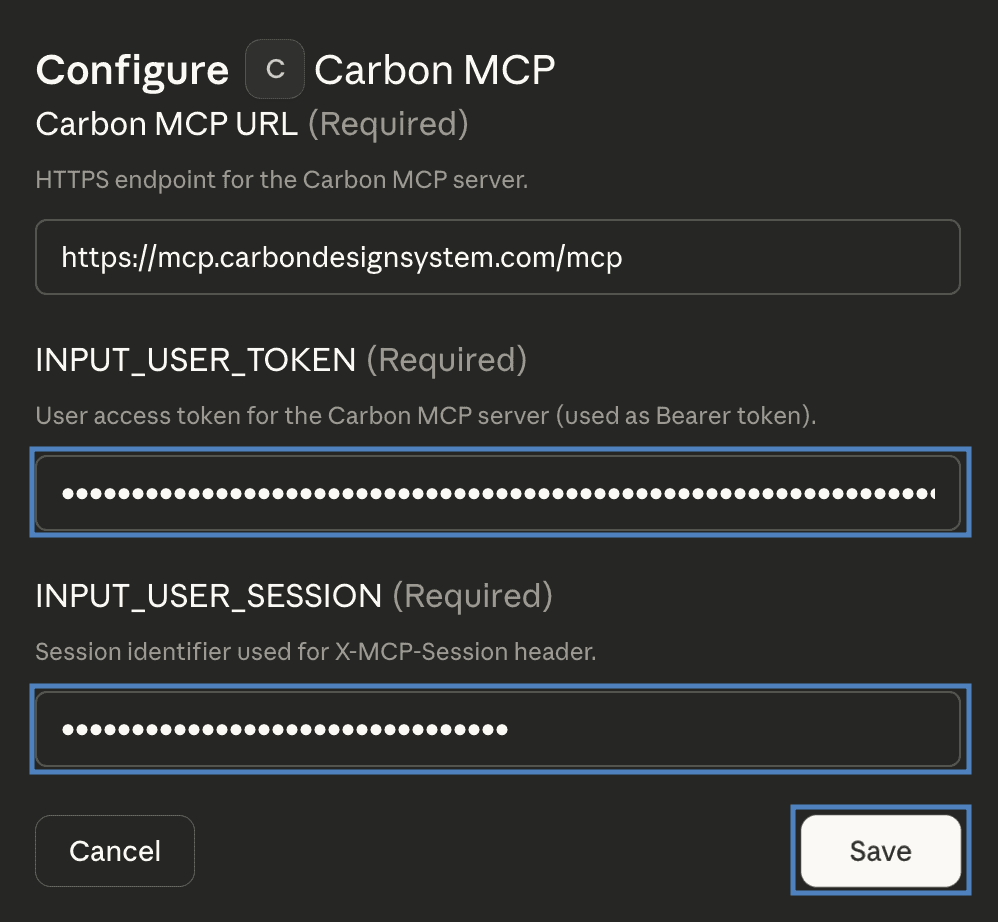Click the INPUT_USER_TOKEN label text
Image resolution: width=998 pixels, height=922 pixels.
(x=195, y=360)
